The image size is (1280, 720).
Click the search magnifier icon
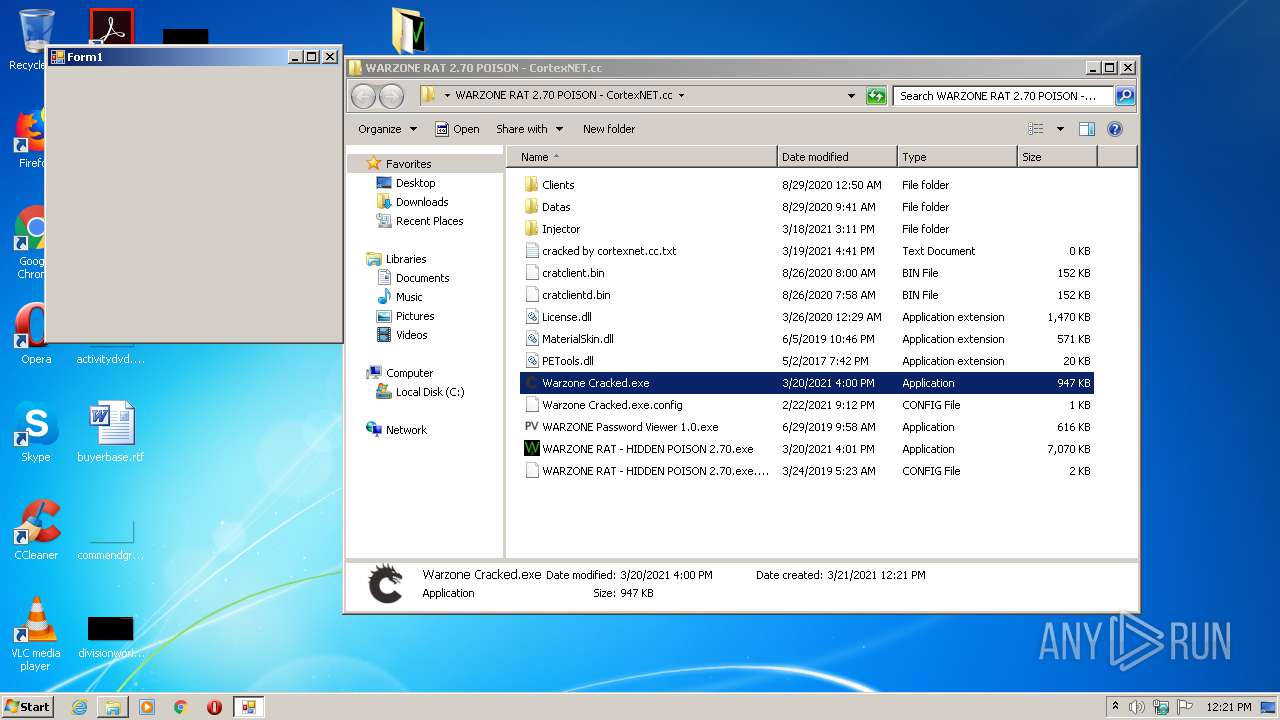click(x=1125, y=96)
